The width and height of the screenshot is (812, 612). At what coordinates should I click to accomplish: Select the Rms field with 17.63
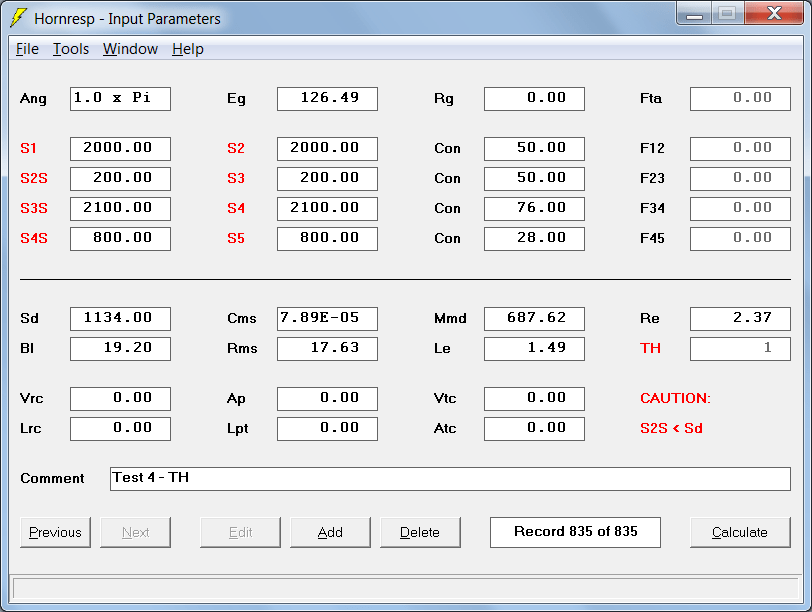[x=327, y=349]
